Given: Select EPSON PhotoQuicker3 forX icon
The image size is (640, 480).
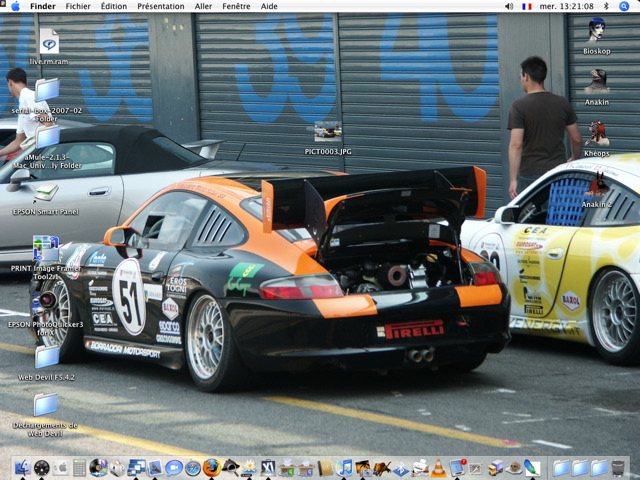Looking at the screenshot, I should click(x=46, y=302).
